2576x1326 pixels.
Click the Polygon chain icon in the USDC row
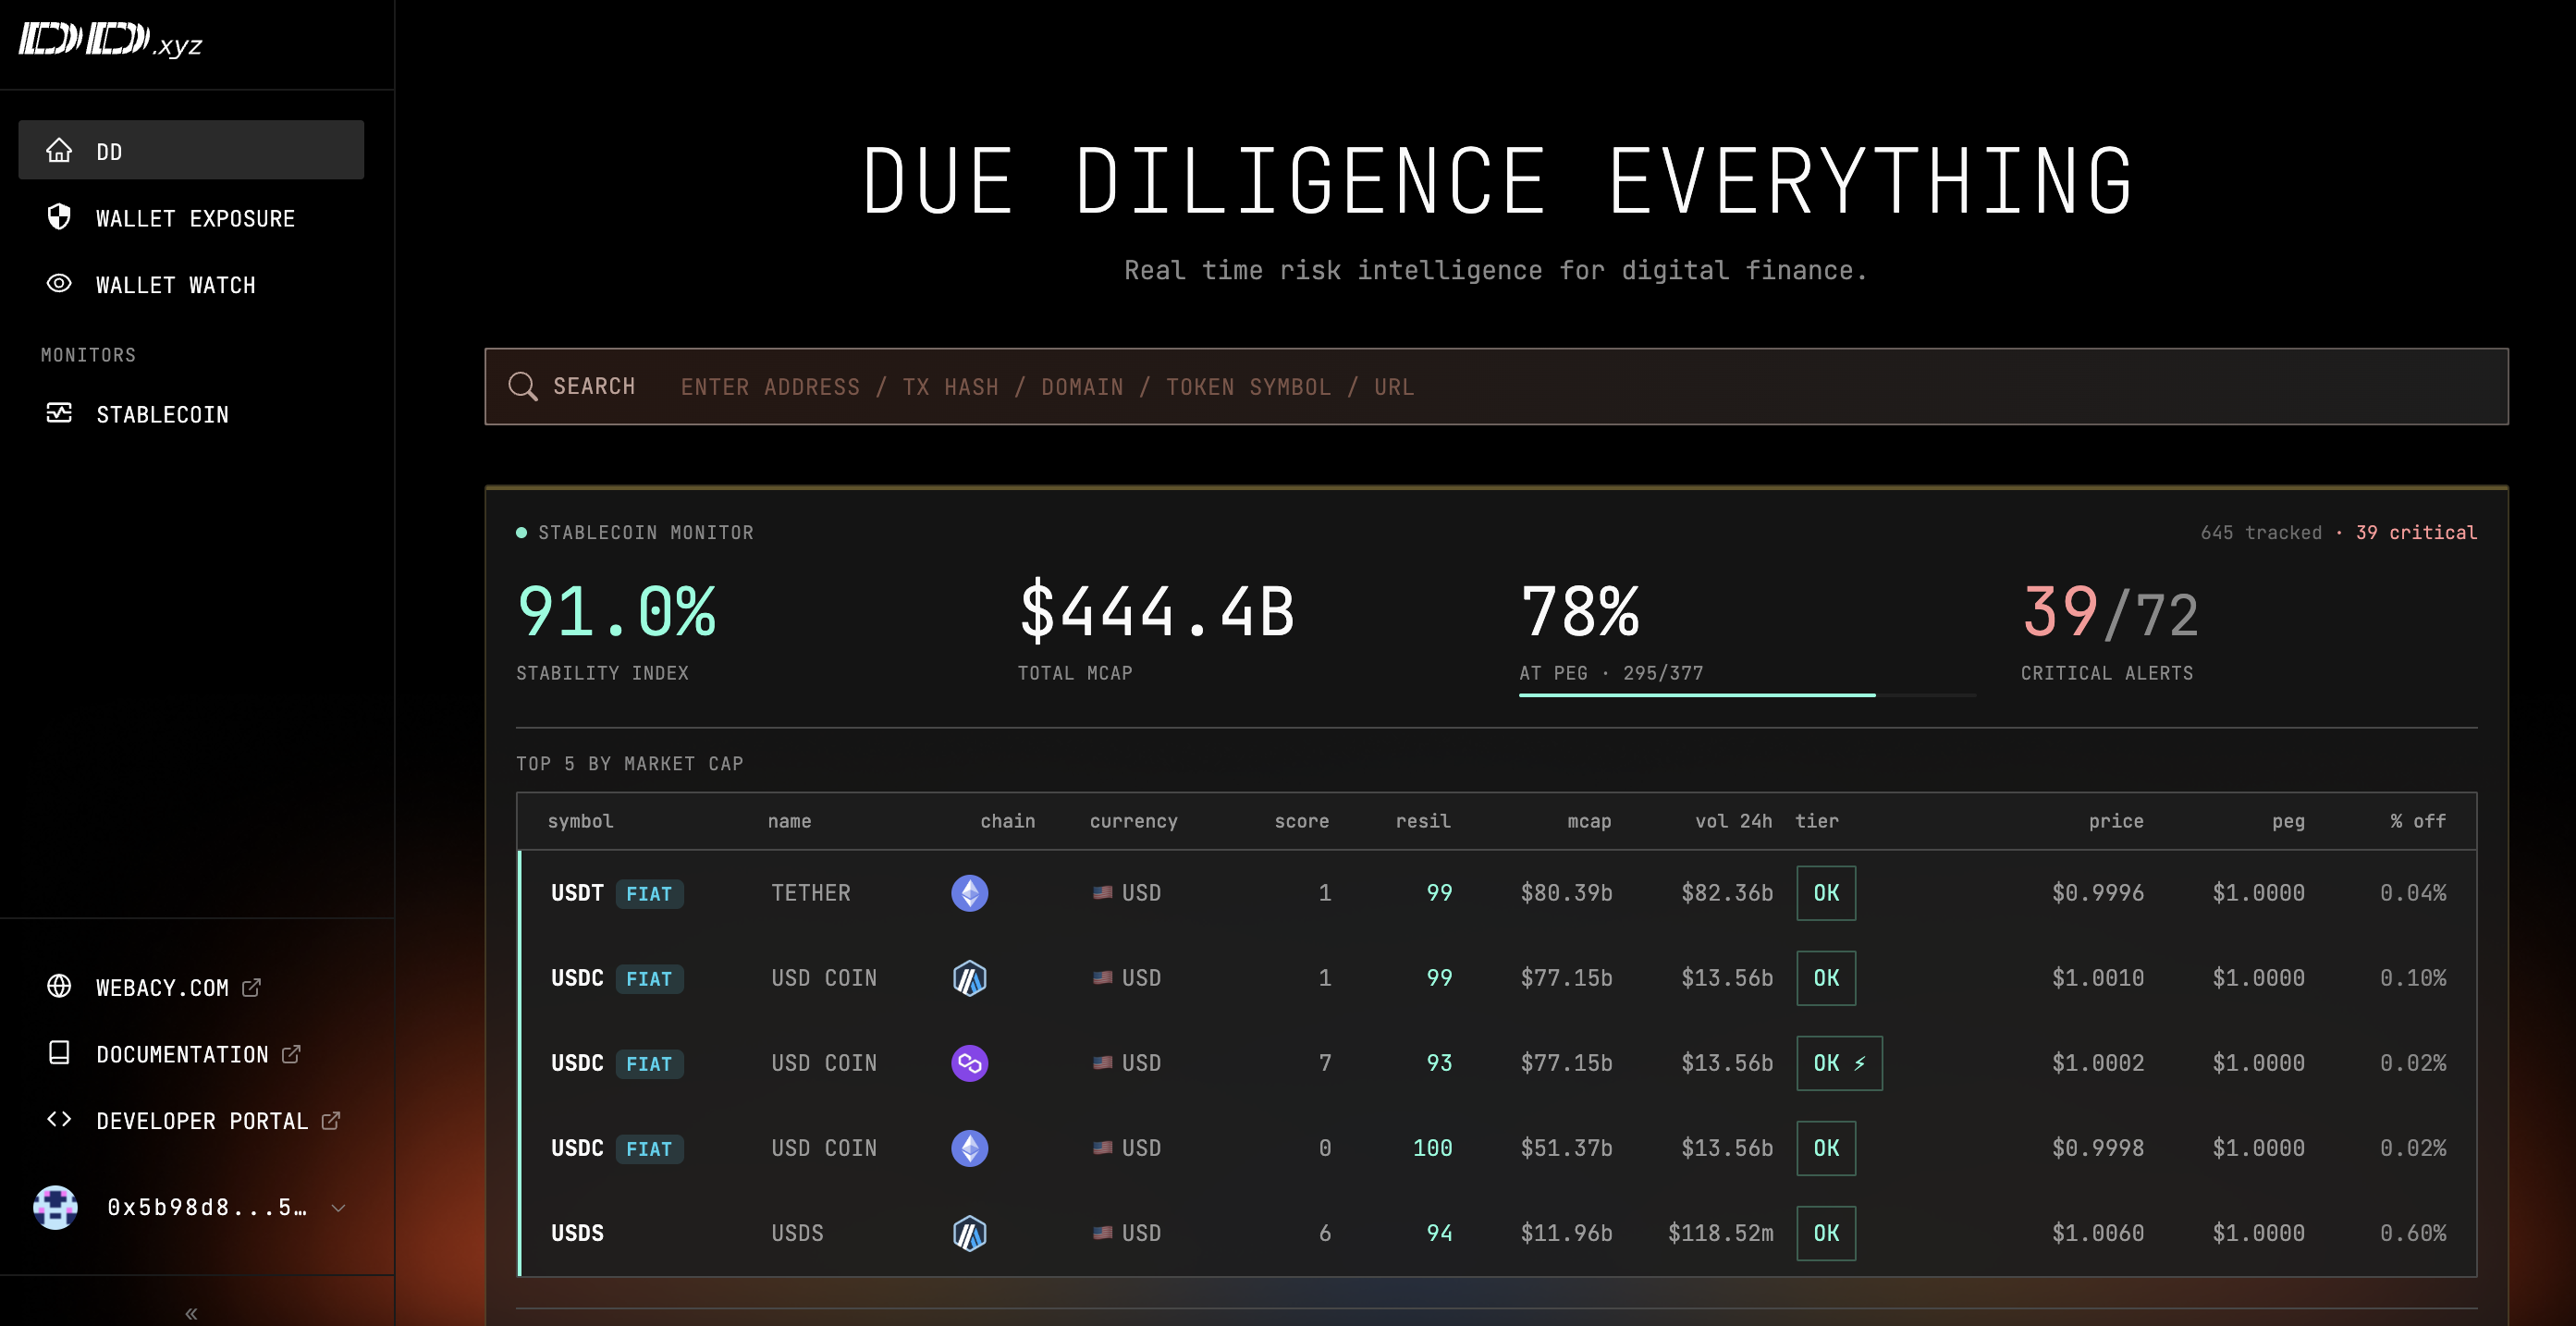point(969,1063)
